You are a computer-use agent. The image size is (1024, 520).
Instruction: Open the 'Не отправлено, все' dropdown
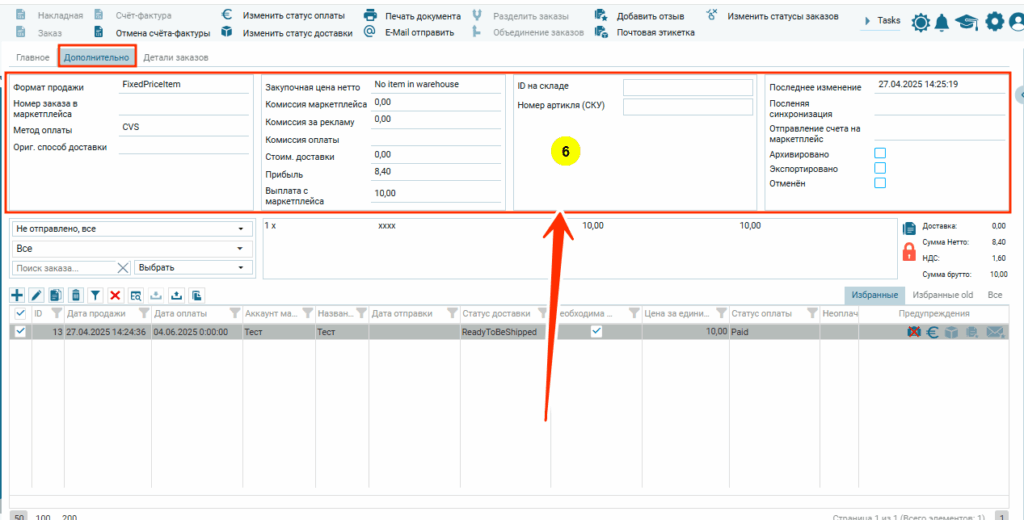tap(130, 229)
